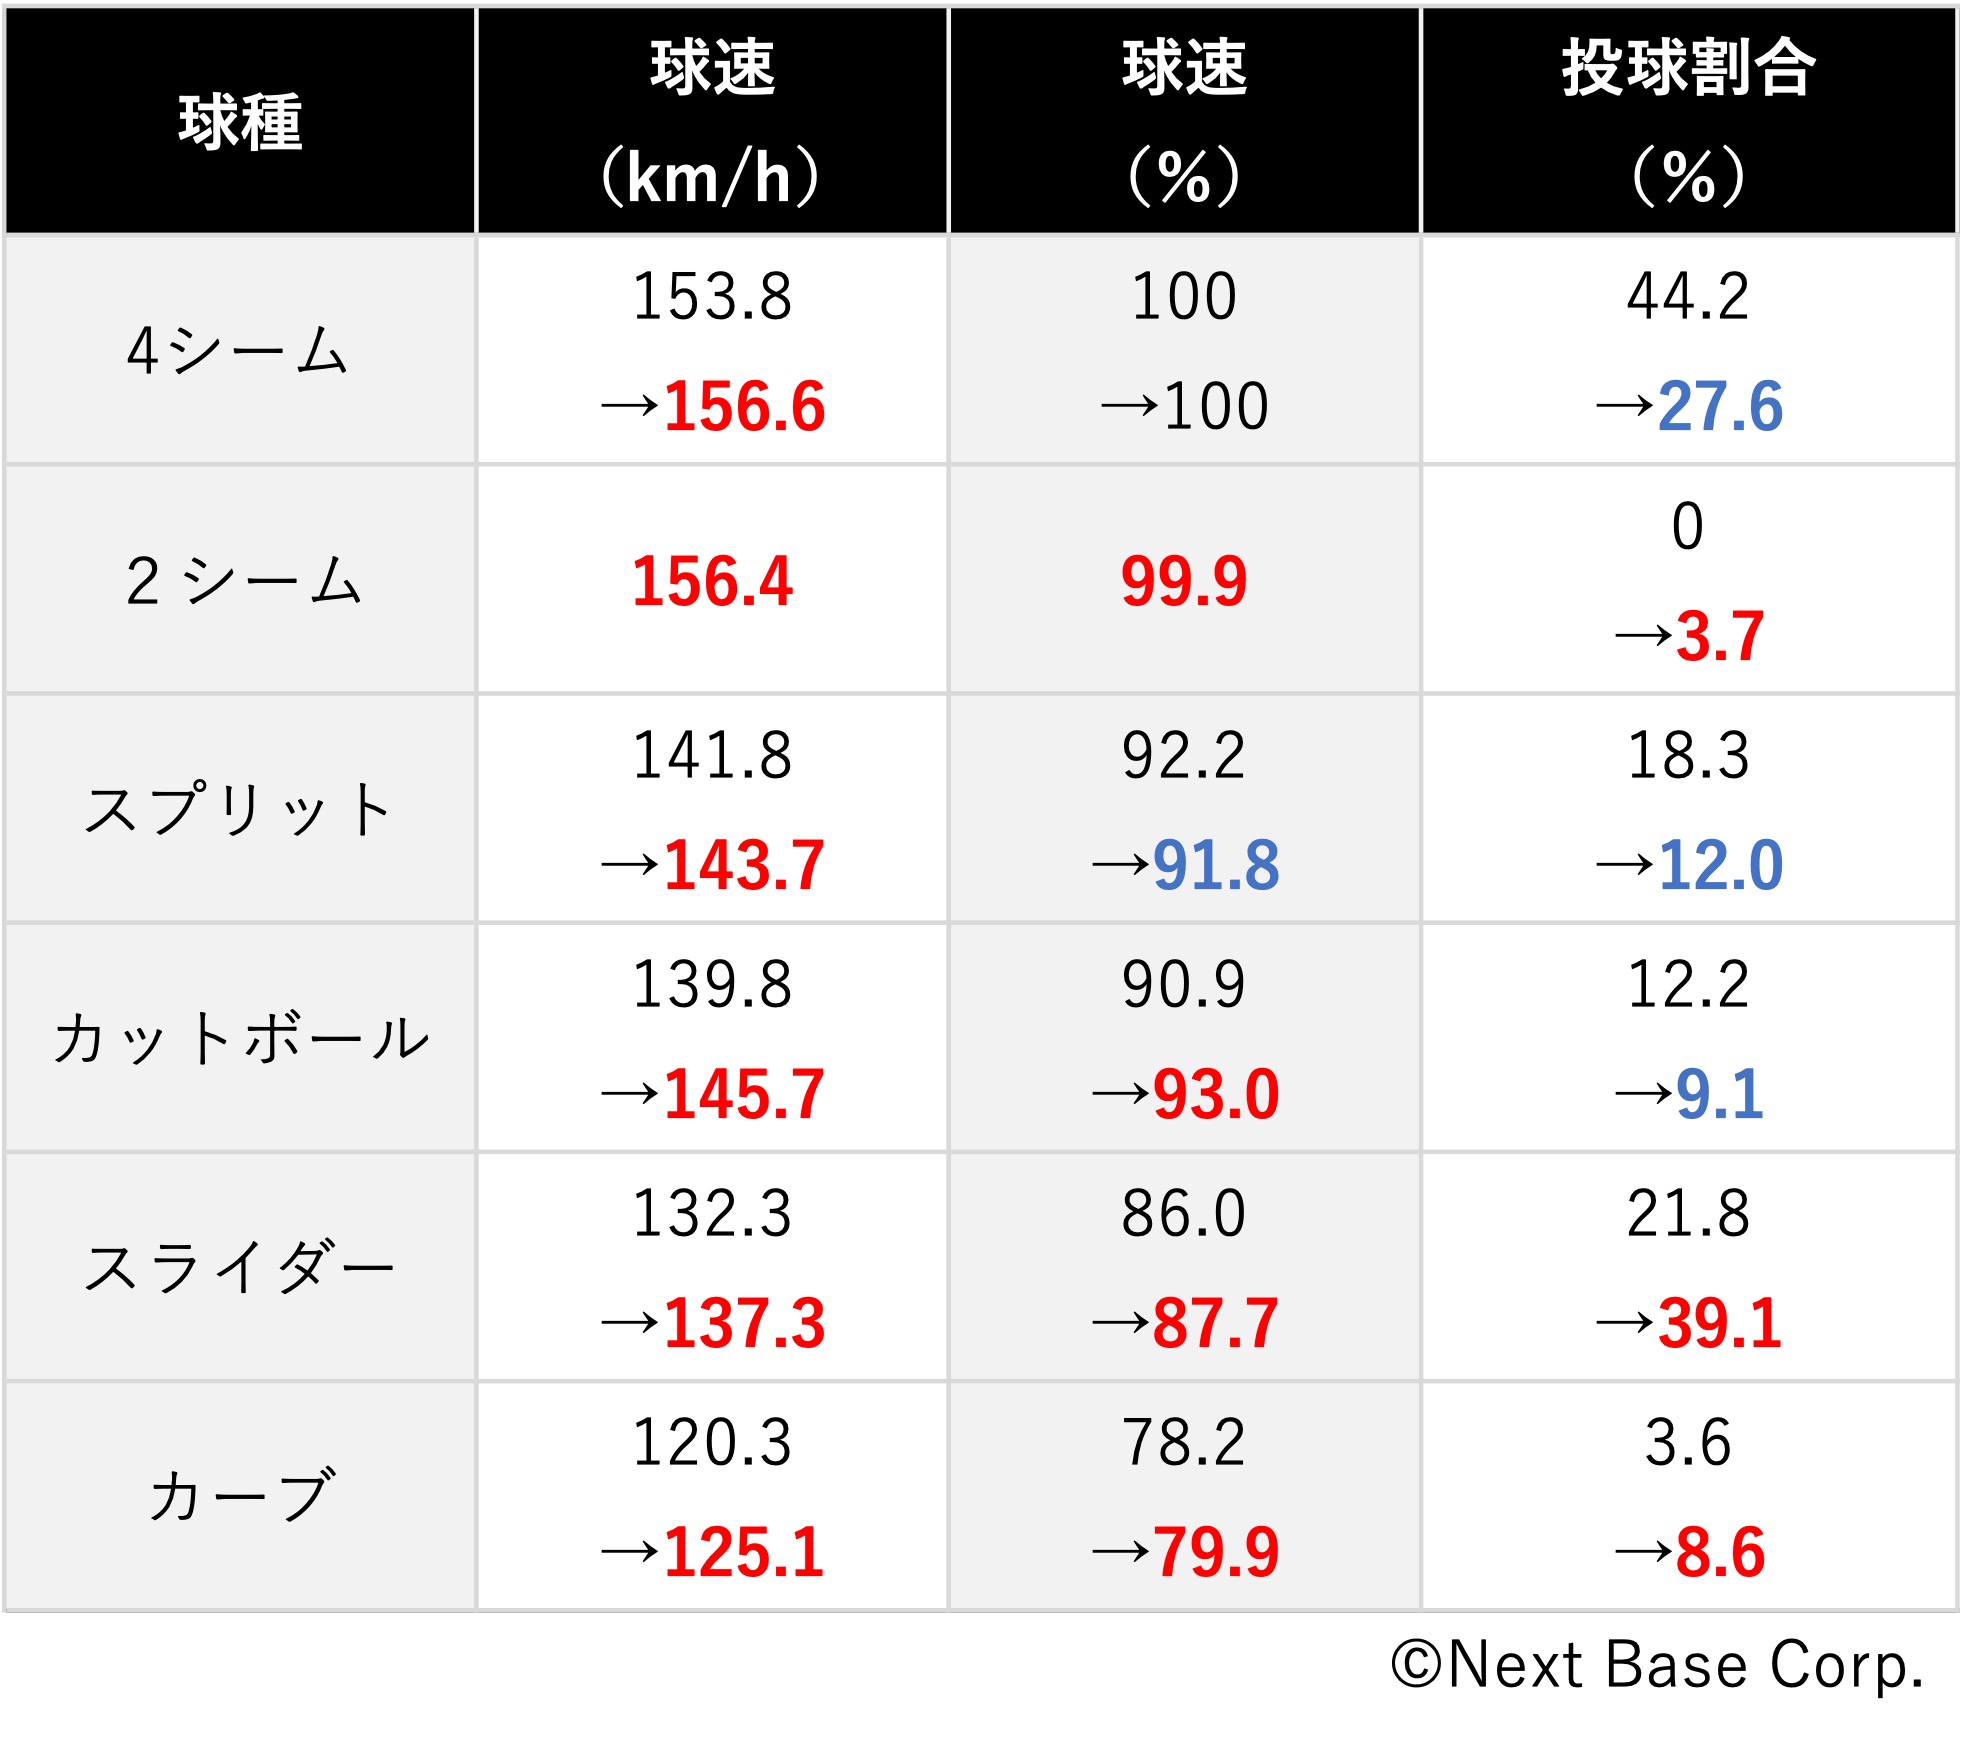Screen dimensions: 1966x1746
Task: Click the 2シーム row label
Action: 242,580
